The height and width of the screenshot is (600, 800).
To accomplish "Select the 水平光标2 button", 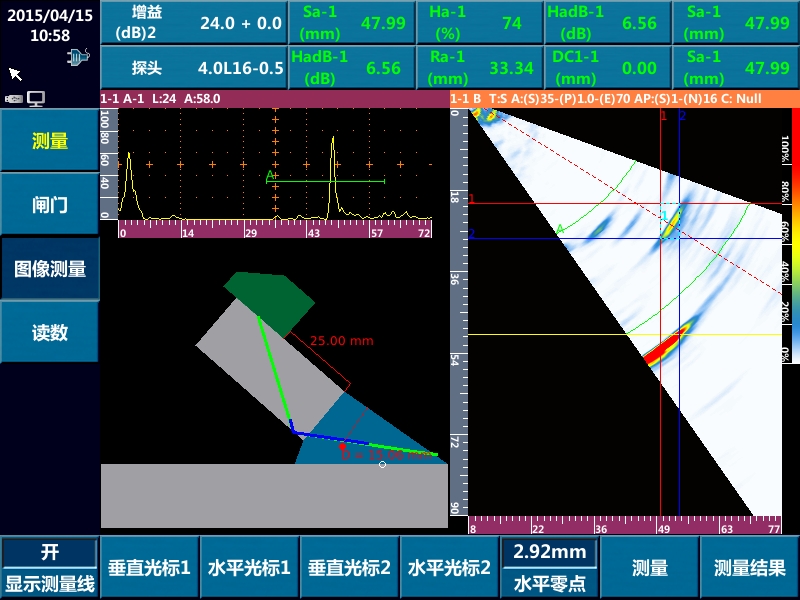I will 449,567.
